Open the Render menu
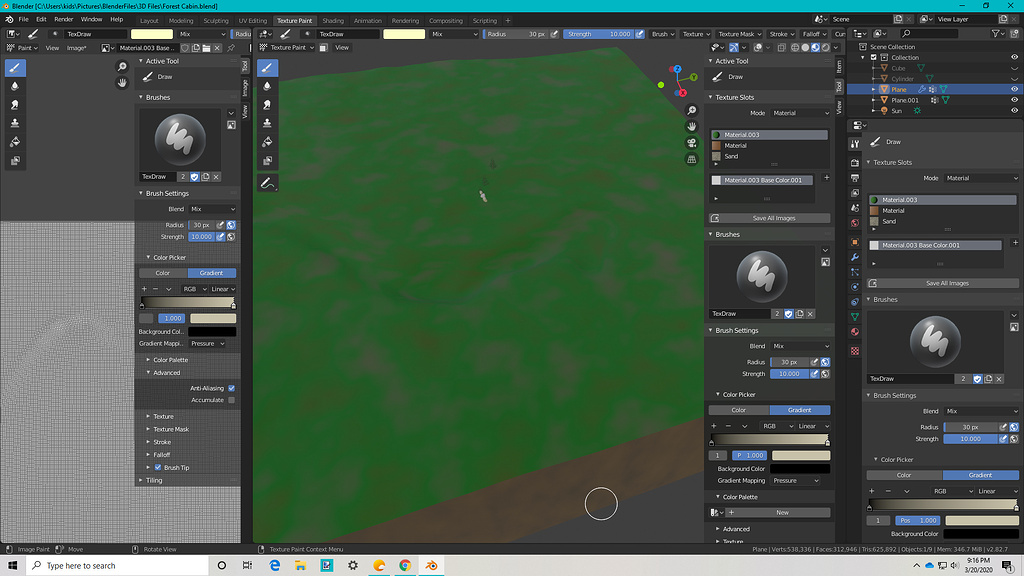Screen dimensions: 1024x576 [63, 20]
